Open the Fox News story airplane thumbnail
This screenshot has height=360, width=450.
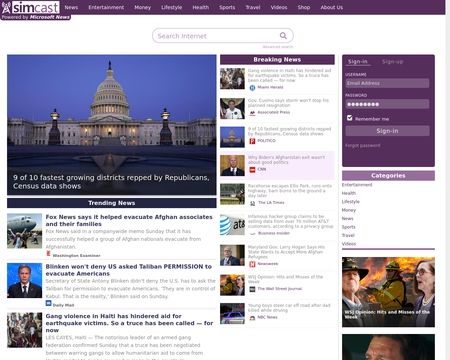(x=25, y=231)
